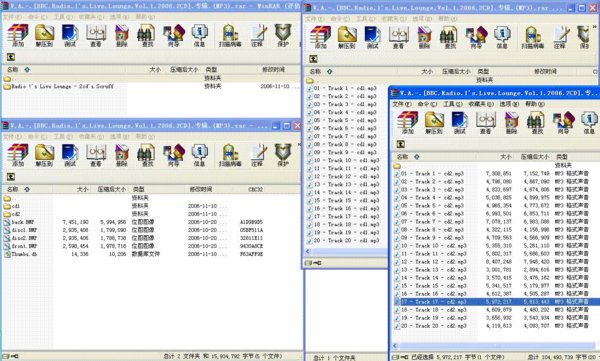600x361 pixels.
Task: Open 文件(F) menu in the cd2 tracks window
Action: pyautogui.click(x=402, y=104)
